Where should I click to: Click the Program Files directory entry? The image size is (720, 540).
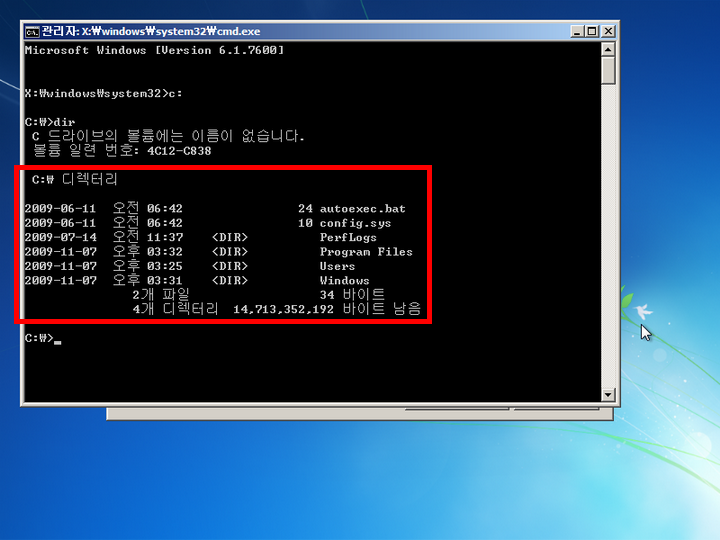tap(366, 252)
